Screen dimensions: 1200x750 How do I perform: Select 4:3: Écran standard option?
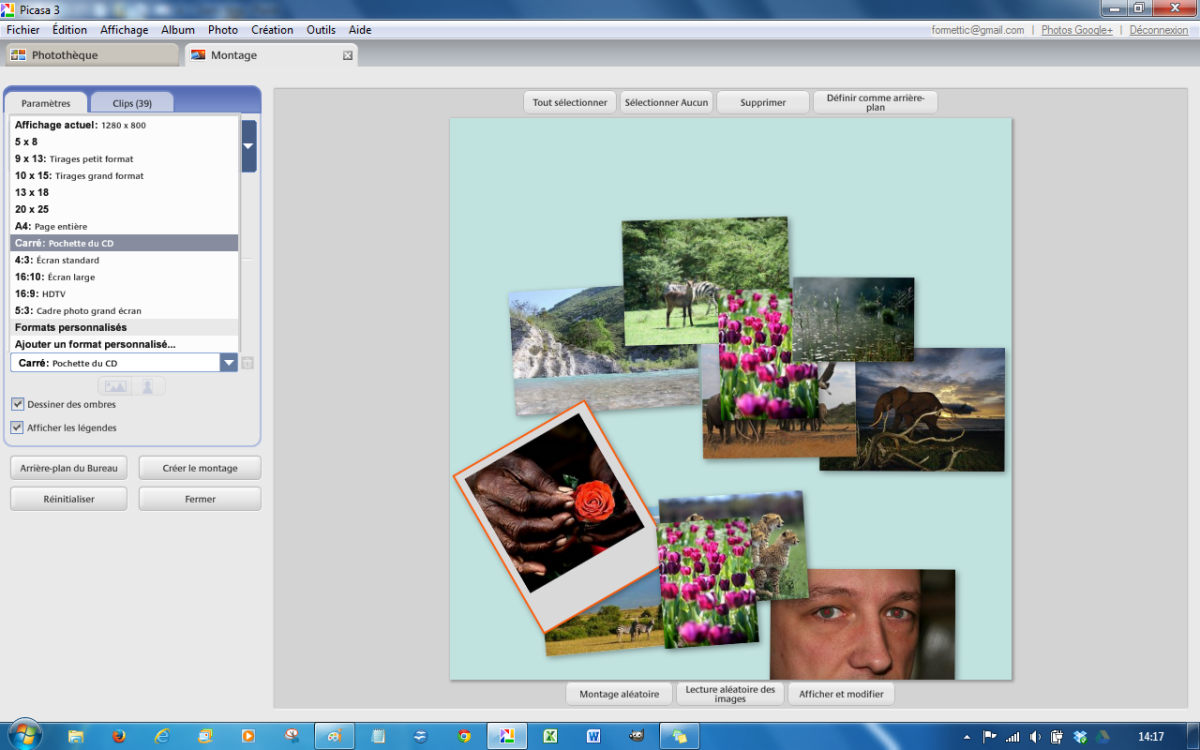click(124, 260)
